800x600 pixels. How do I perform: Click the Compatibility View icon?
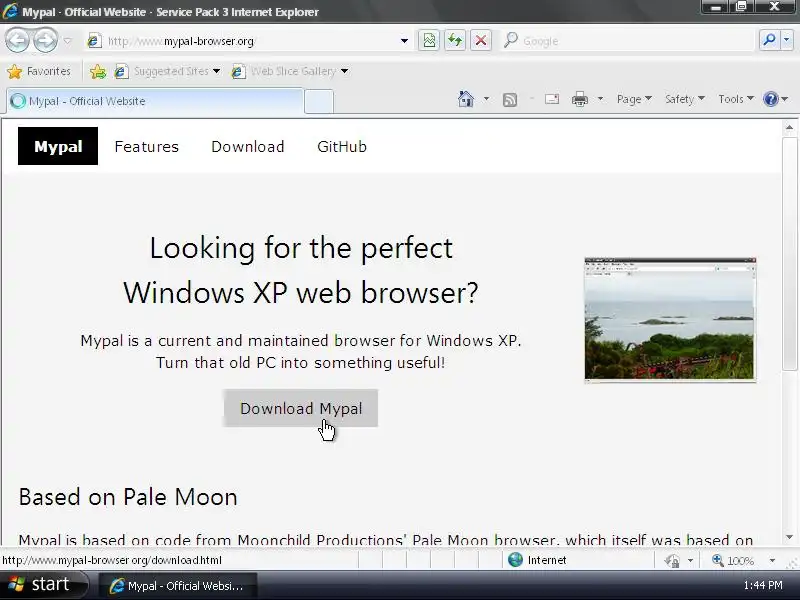pyautogui.click(x=429, y=40)
